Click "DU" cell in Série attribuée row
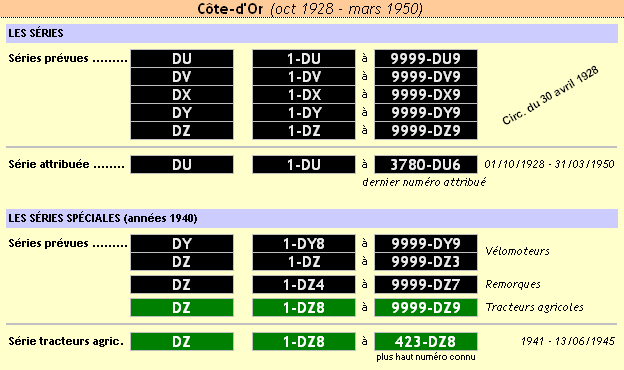 click(182, 165)
